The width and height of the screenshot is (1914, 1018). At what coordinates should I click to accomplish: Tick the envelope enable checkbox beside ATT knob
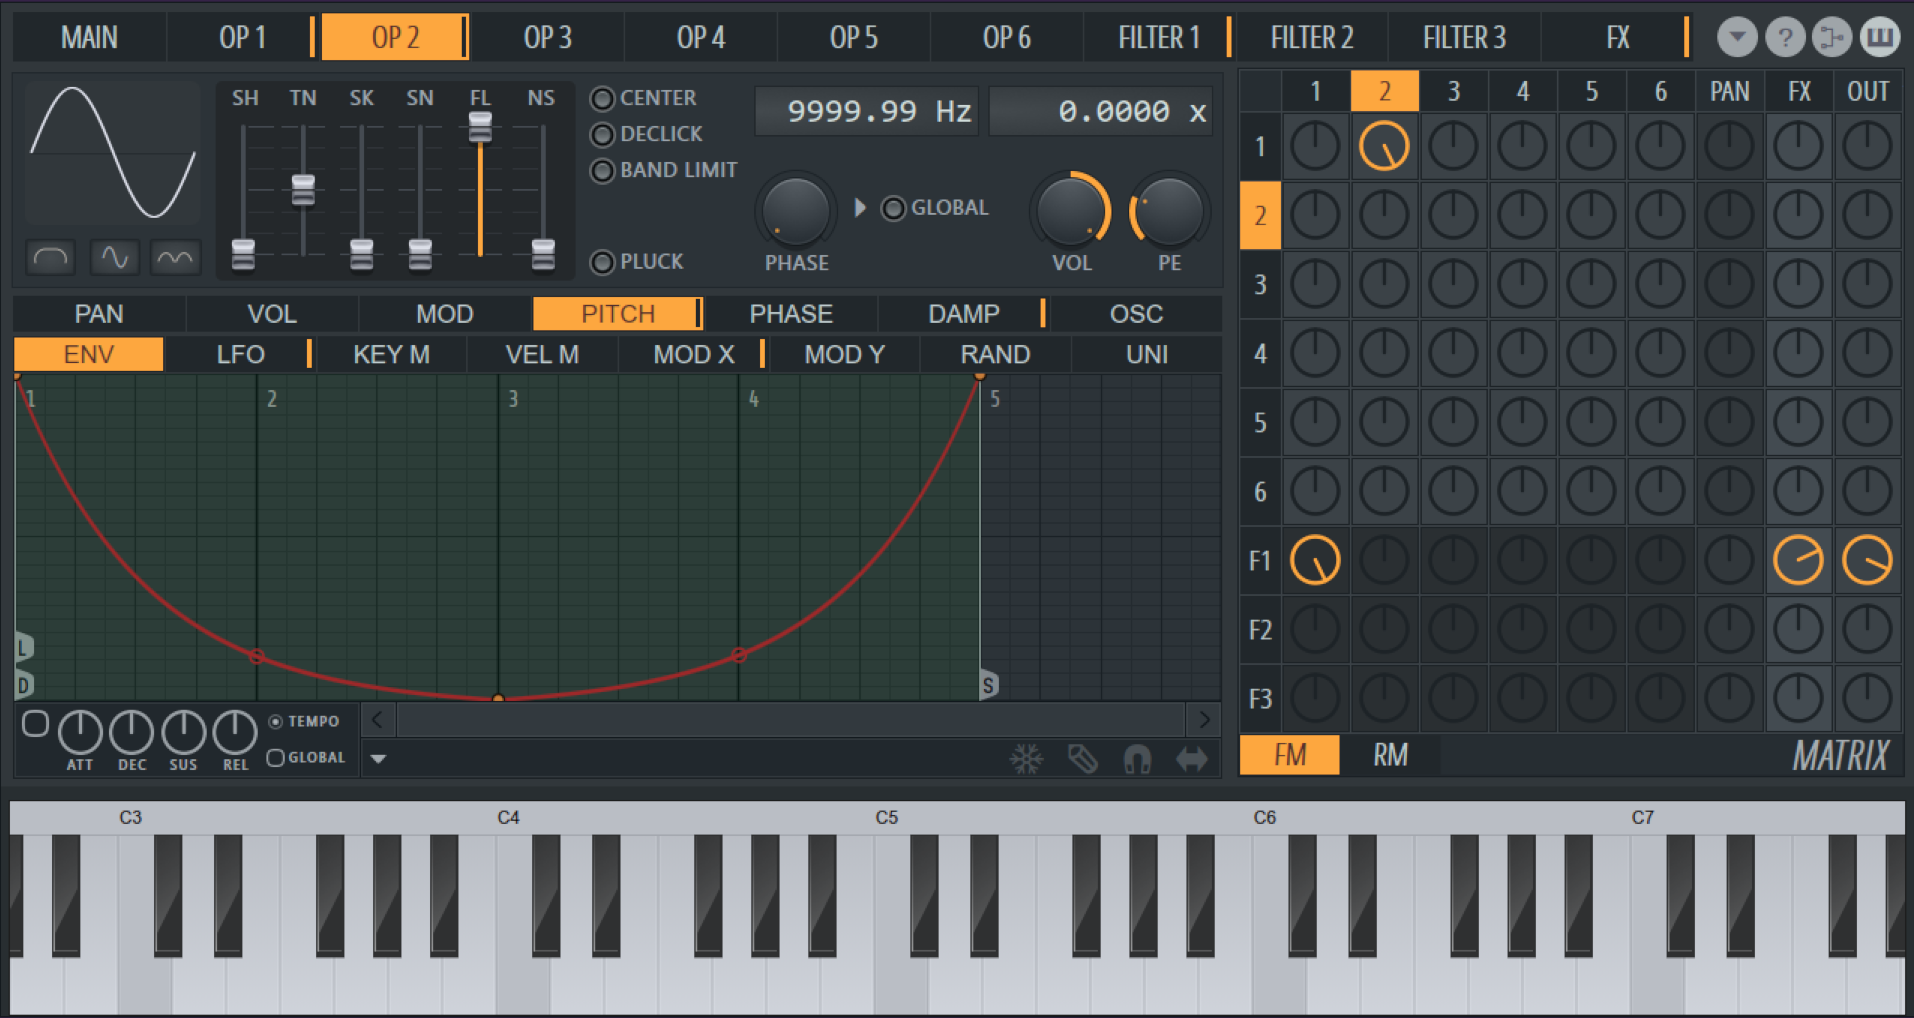click(x=35, y=723)
